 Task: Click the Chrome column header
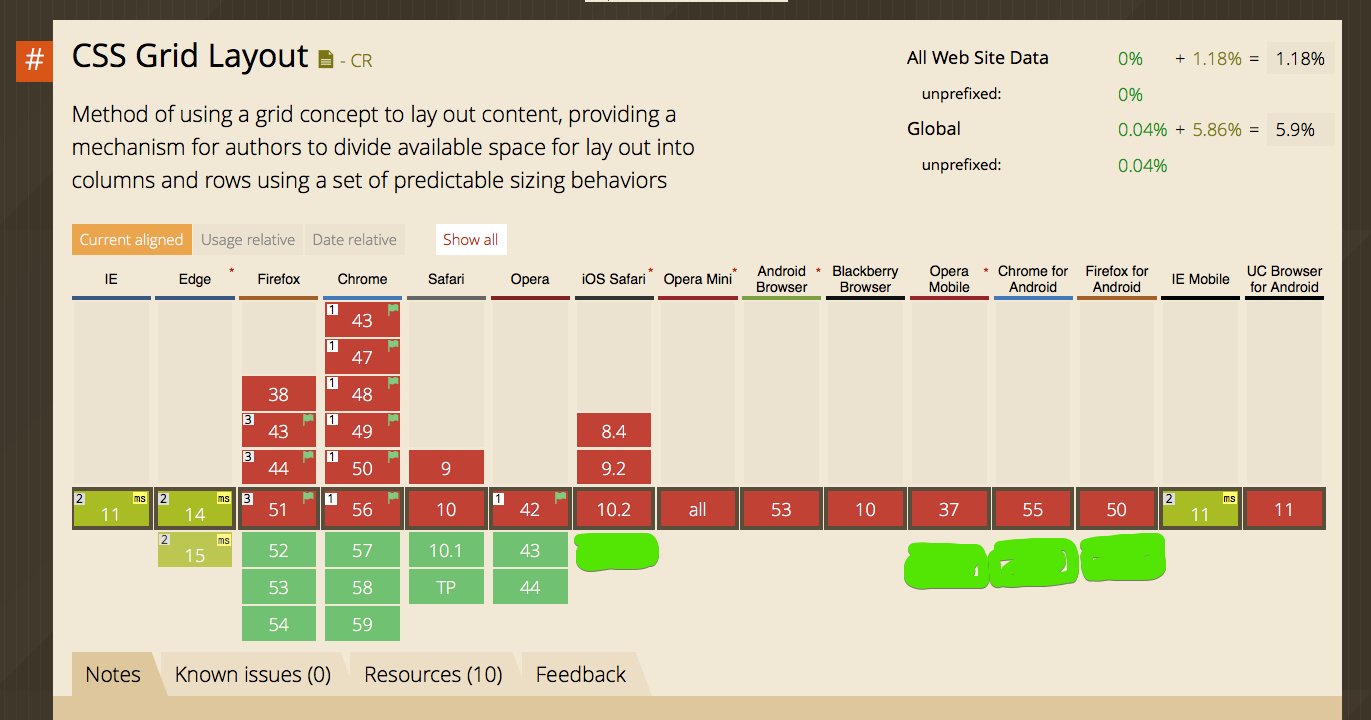[x=362, y=279]
